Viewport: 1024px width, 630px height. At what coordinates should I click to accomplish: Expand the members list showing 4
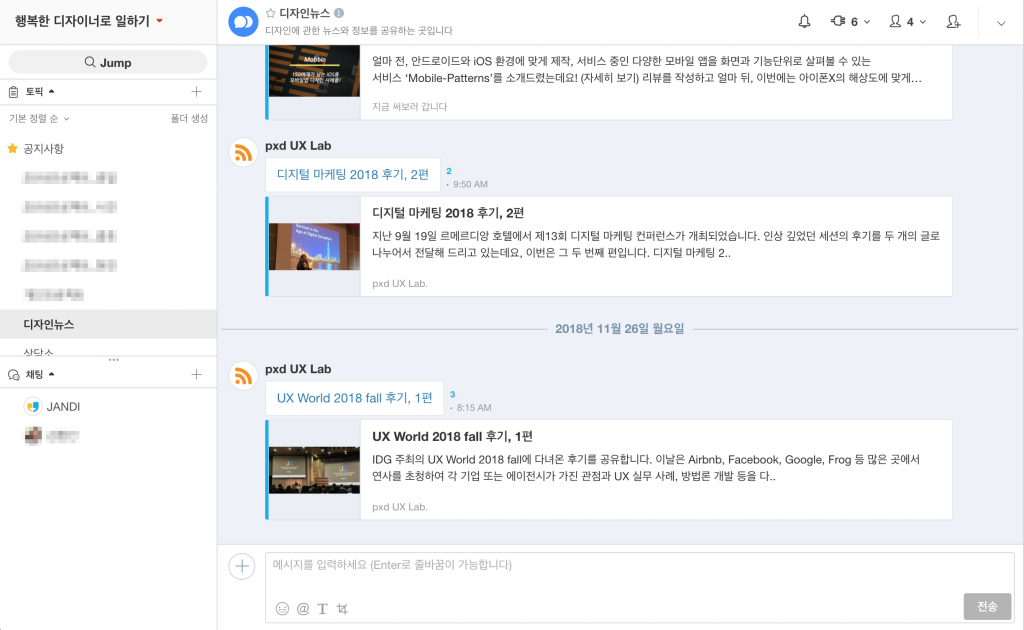(908, 21)
